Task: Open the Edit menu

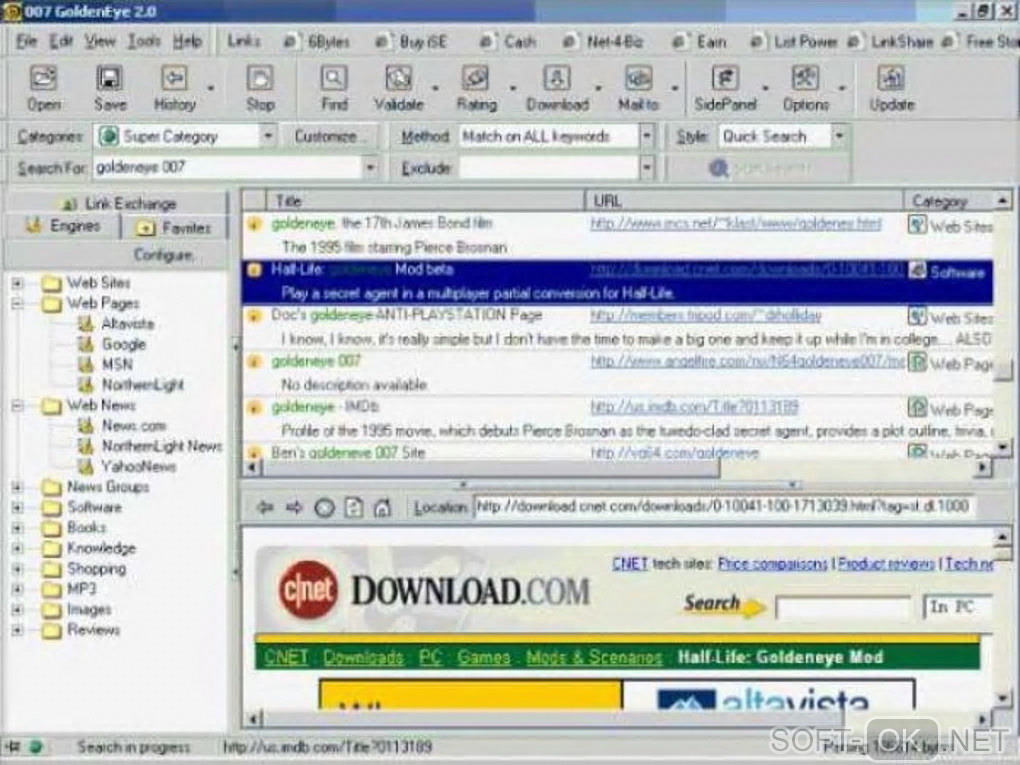Action: click(61, 41)
